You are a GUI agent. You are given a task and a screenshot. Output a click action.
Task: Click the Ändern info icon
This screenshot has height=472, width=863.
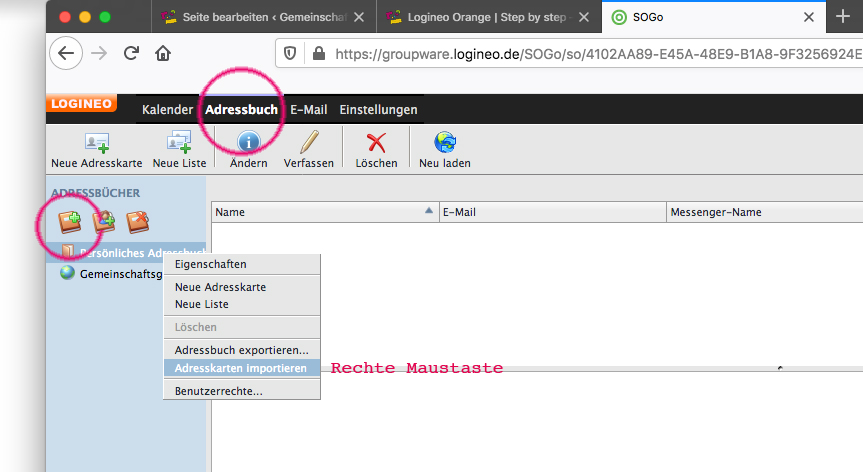pyautogui.click(x=248, y=142)
